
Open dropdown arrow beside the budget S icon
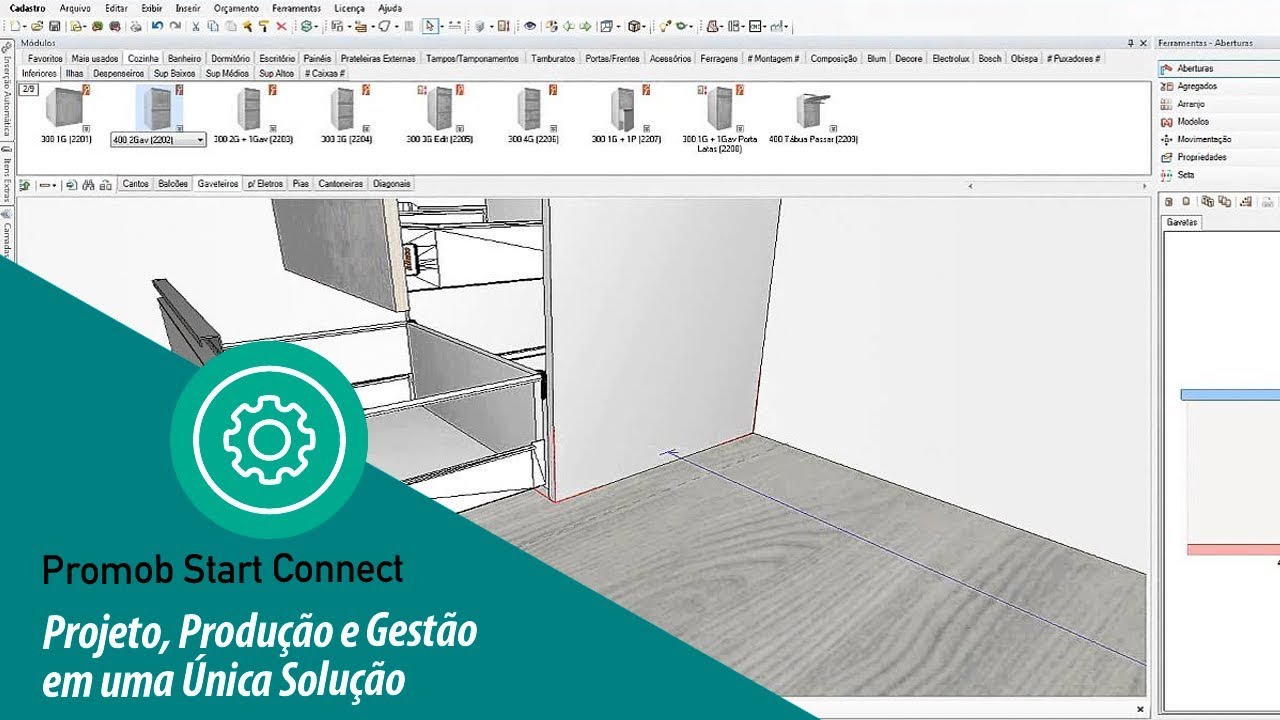coord(316,26)
